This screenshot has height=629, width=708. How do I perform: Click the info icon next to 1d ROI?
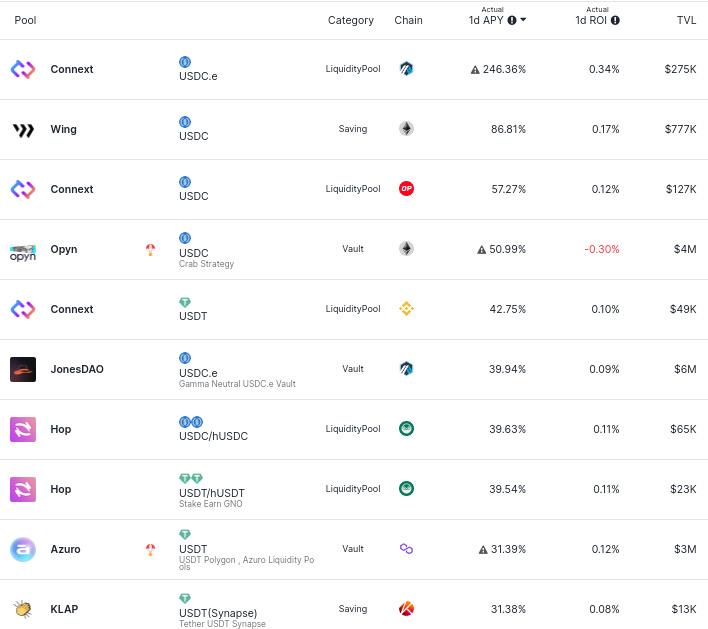point(615,20)
